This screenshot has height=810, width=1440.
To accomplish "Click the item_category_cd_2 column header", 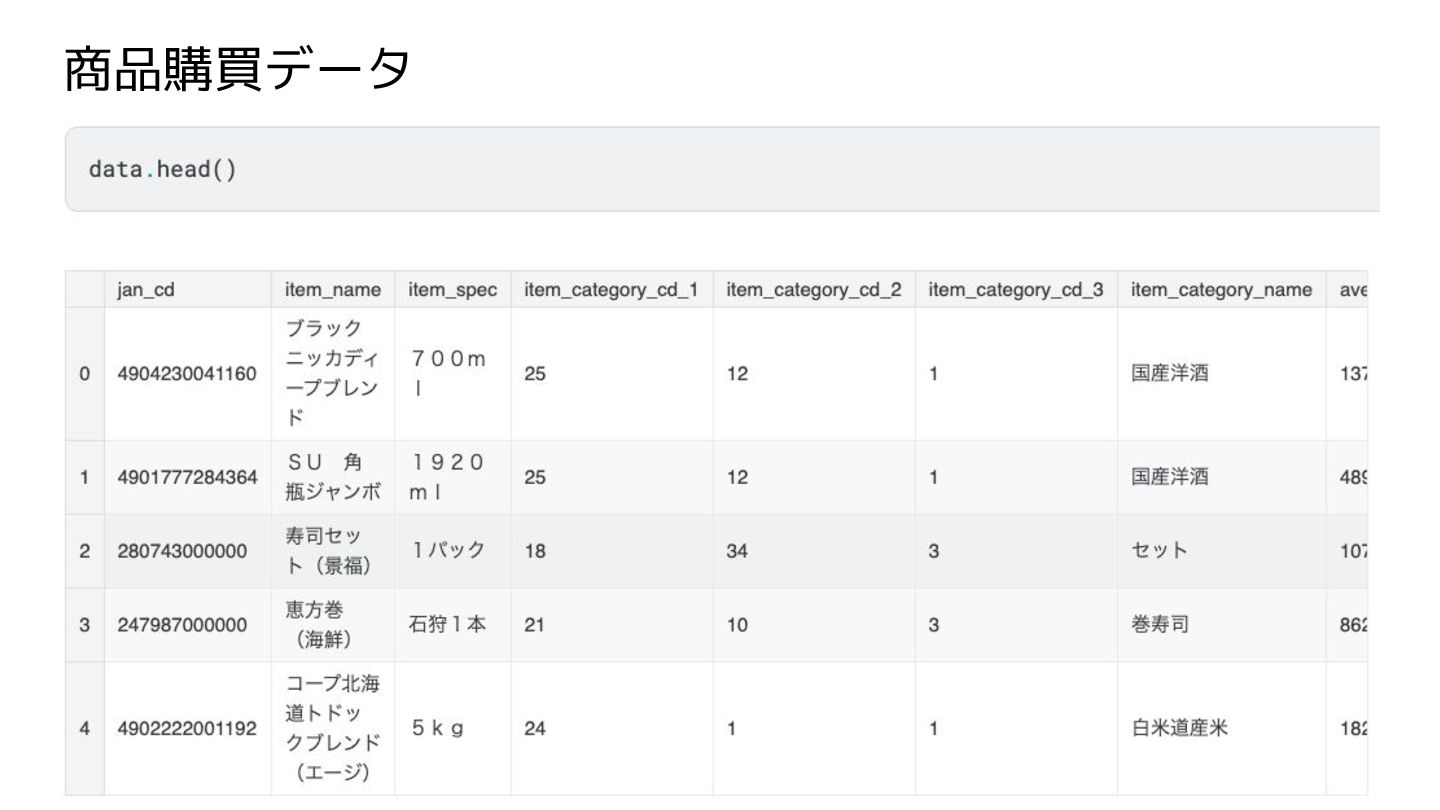I will pos(814,290).
